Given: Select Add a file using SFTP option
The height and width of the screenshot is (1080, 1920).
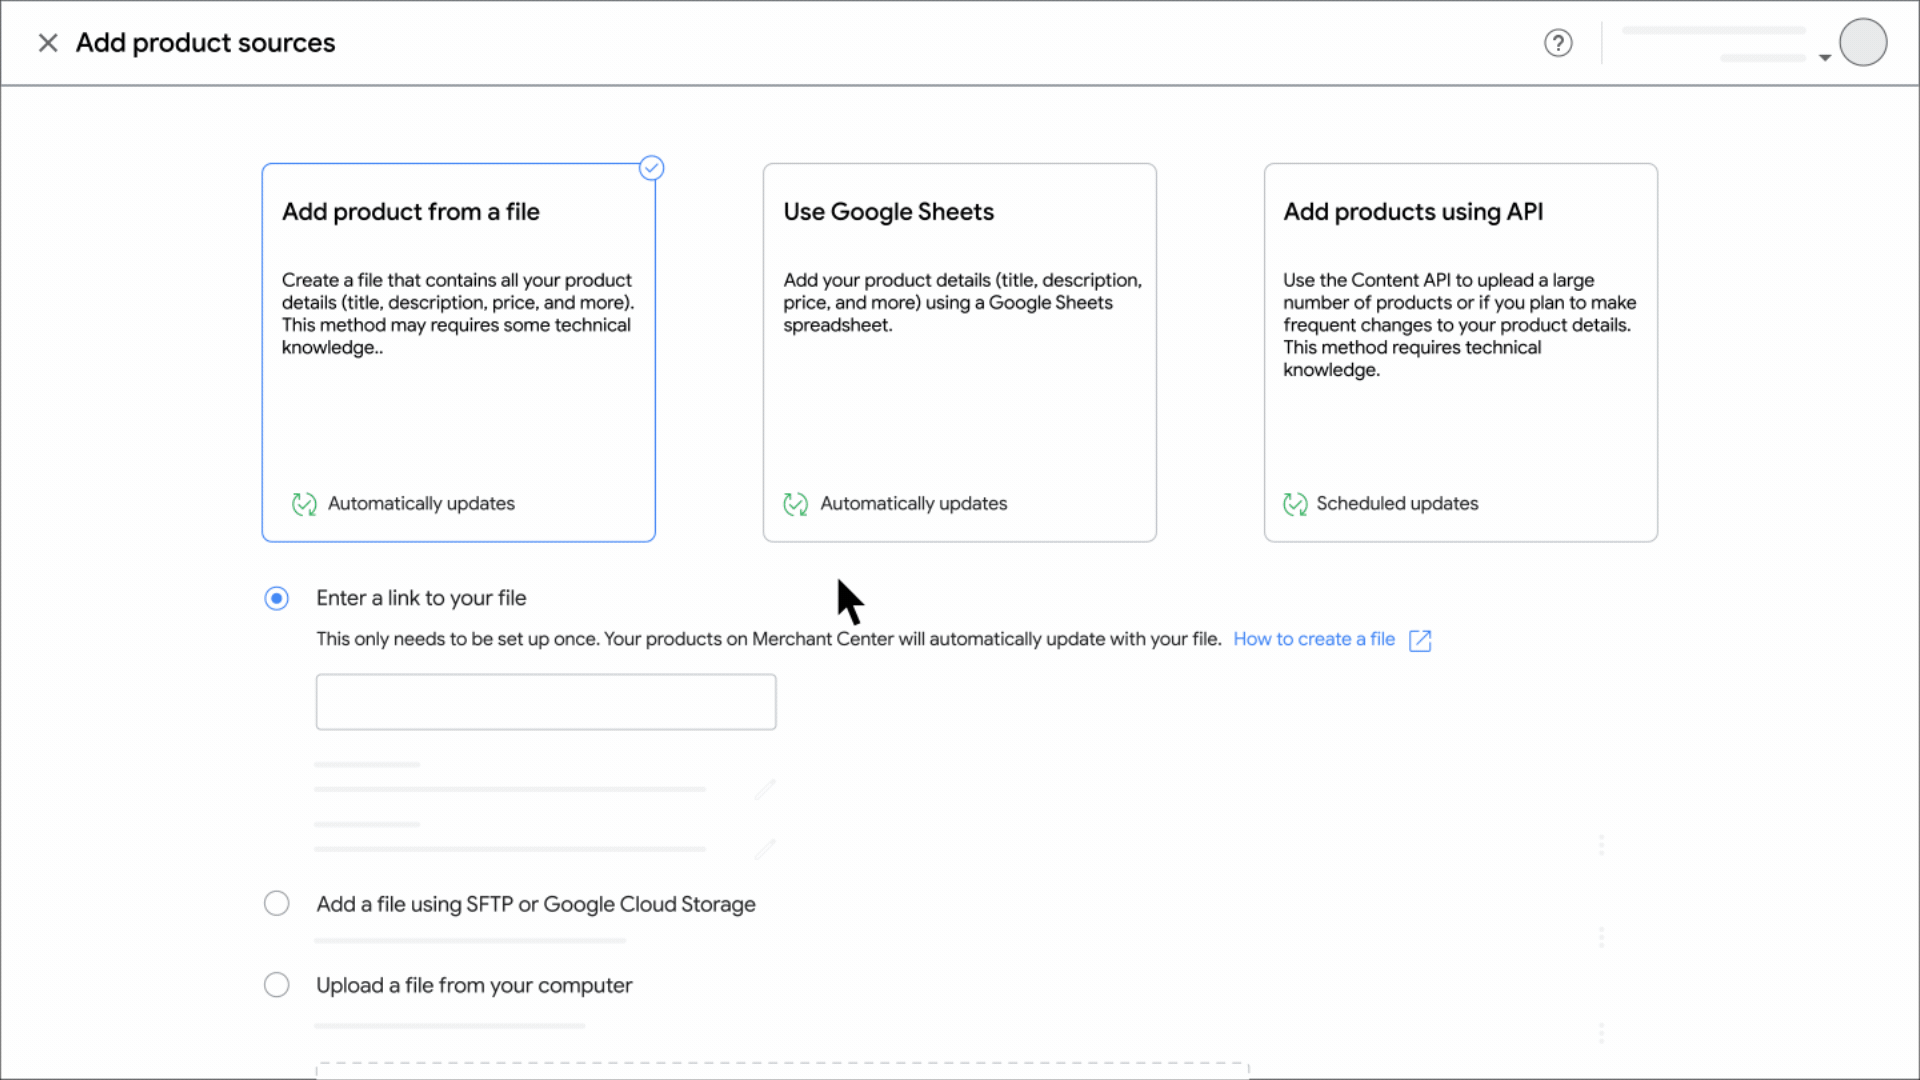Looking at the screenshot, I should 277,904.
